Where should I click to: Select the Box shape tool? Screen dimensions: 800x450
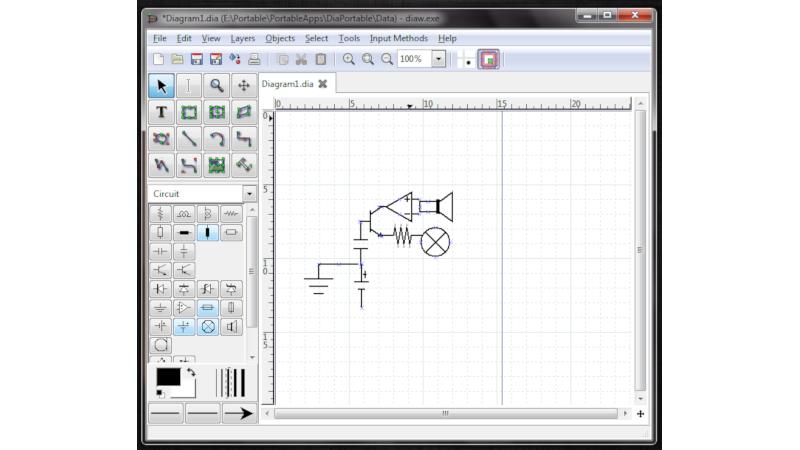click(189, 112)
